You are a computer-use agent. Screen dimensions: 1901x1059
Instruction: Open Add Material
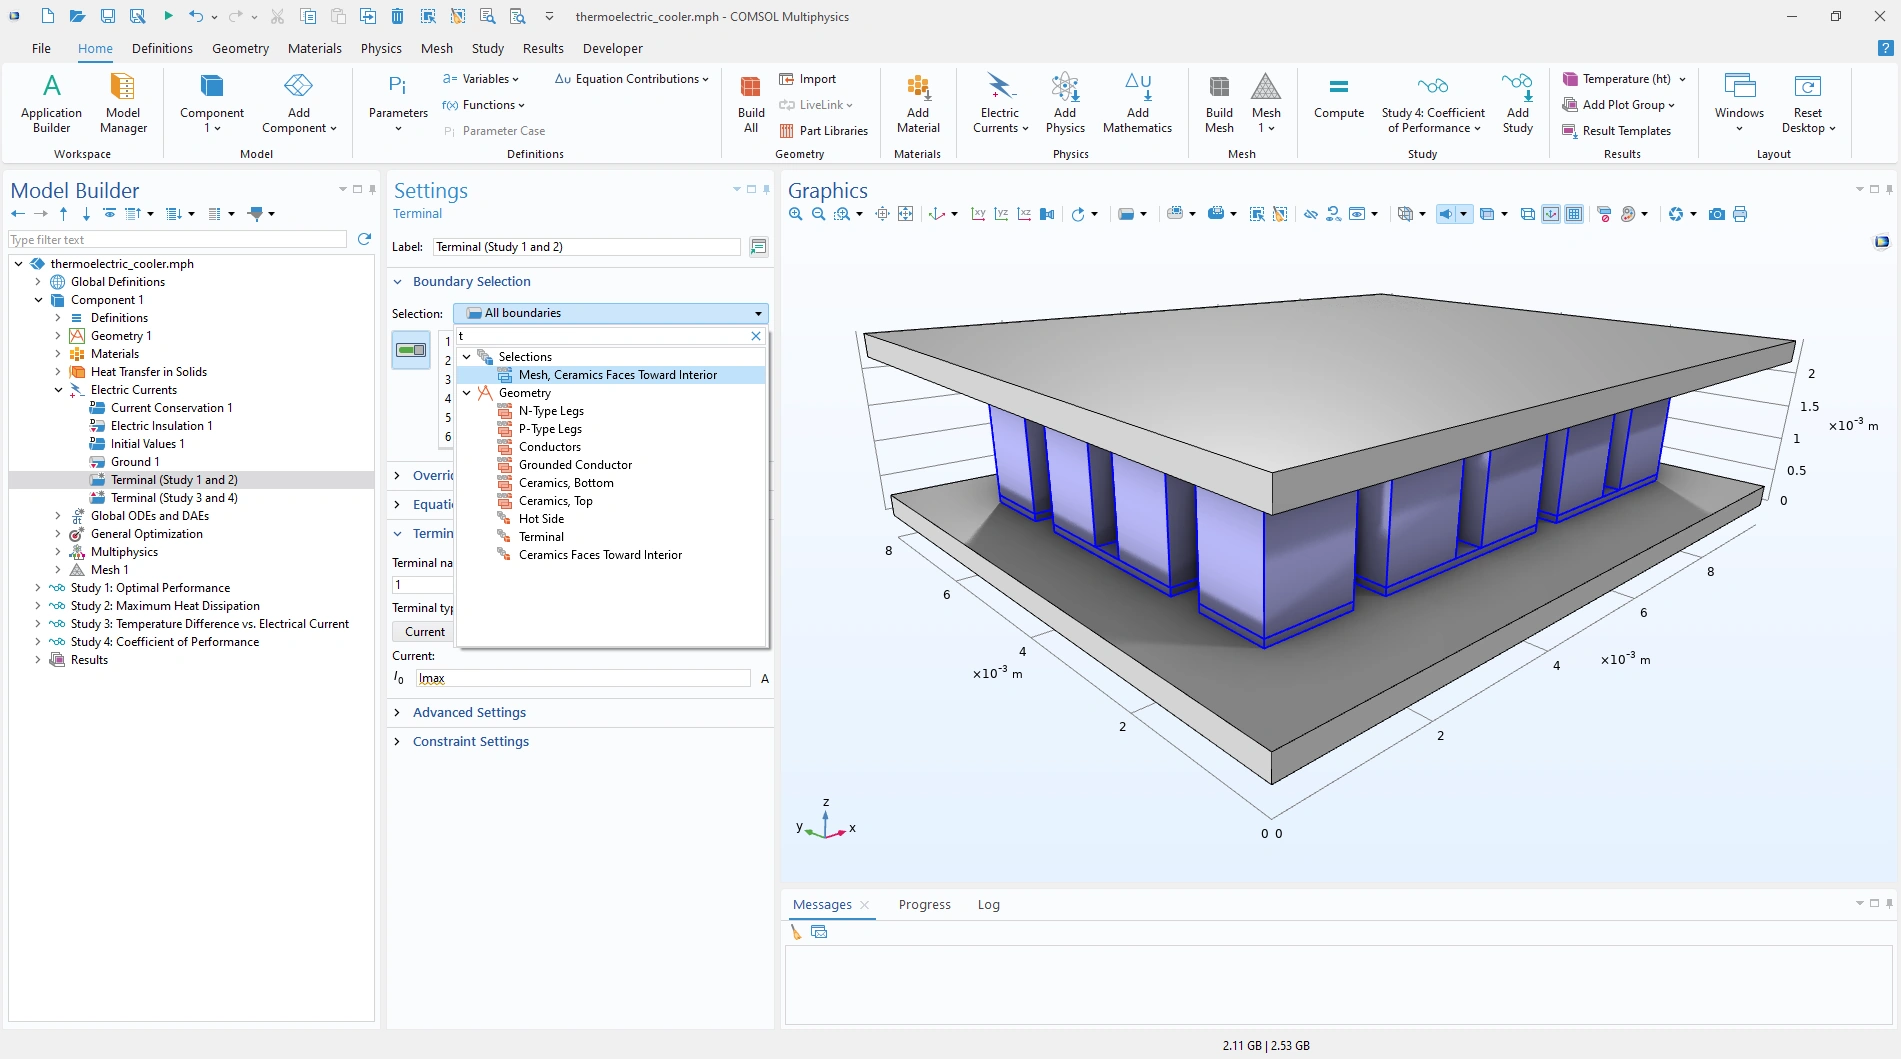coord(918,103)
